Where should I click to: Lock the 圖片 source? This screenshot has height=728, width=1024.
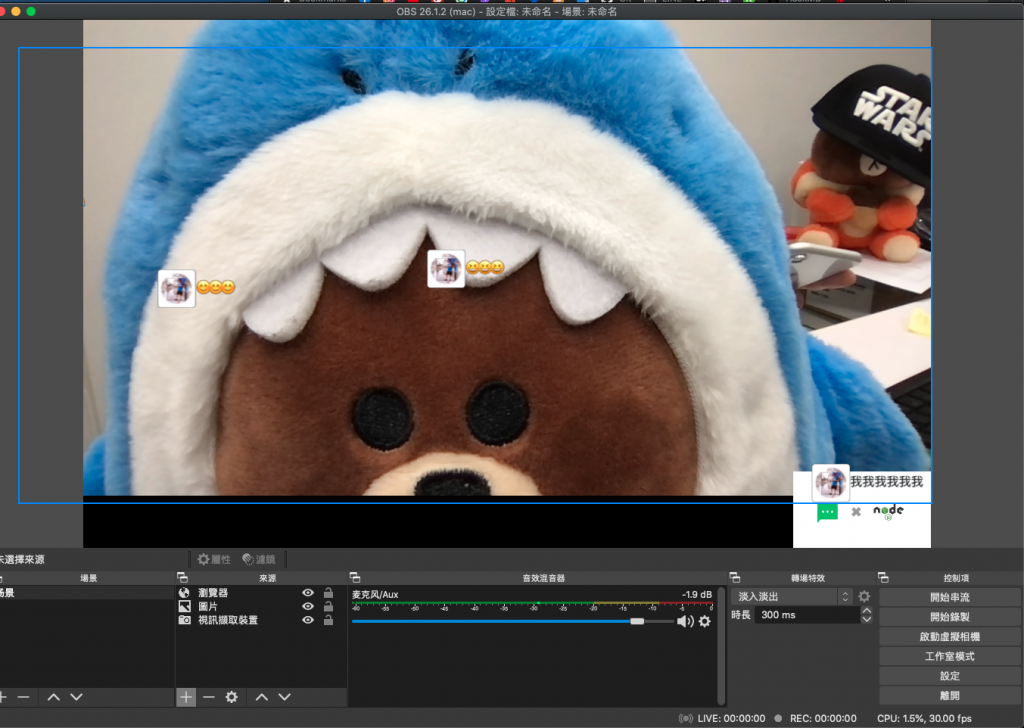coord(328,607)
